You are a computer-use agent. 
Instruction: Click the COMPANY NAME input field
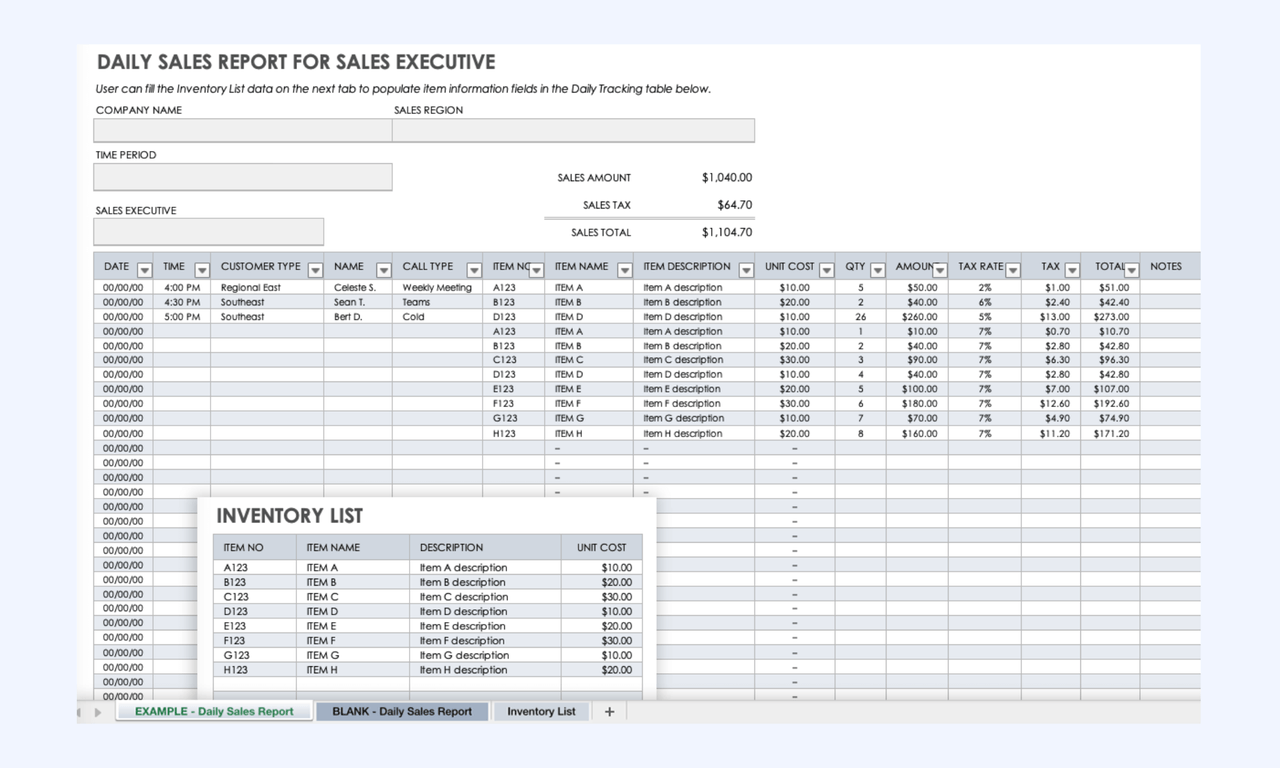(x=243, y=131)
